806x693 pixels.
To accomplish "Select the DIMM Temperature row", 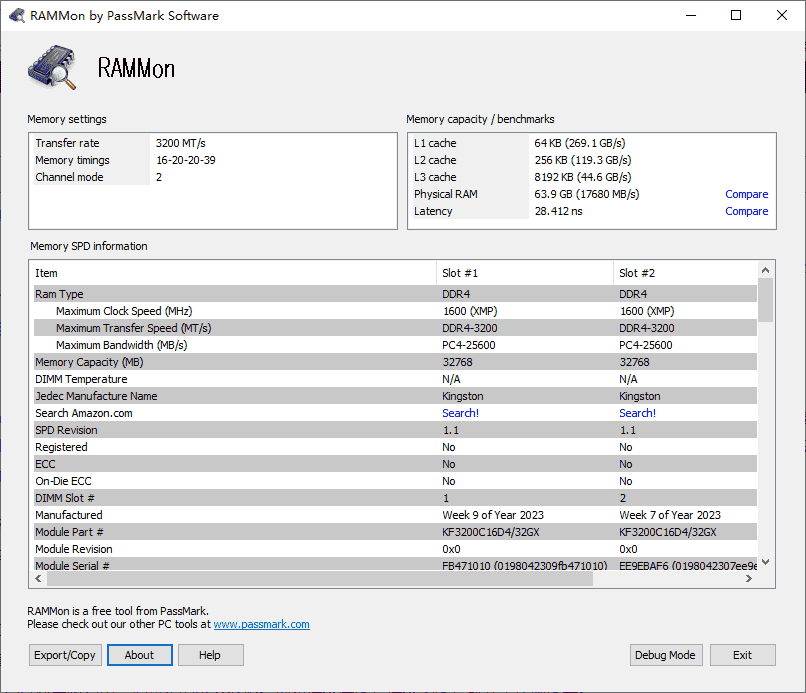I will point(395,379).
